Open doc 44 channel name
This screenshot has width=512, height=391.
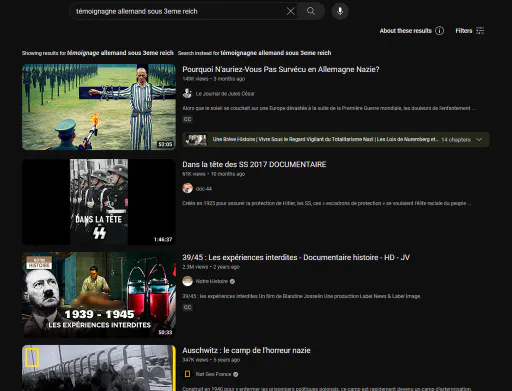[x=204, y=189]
